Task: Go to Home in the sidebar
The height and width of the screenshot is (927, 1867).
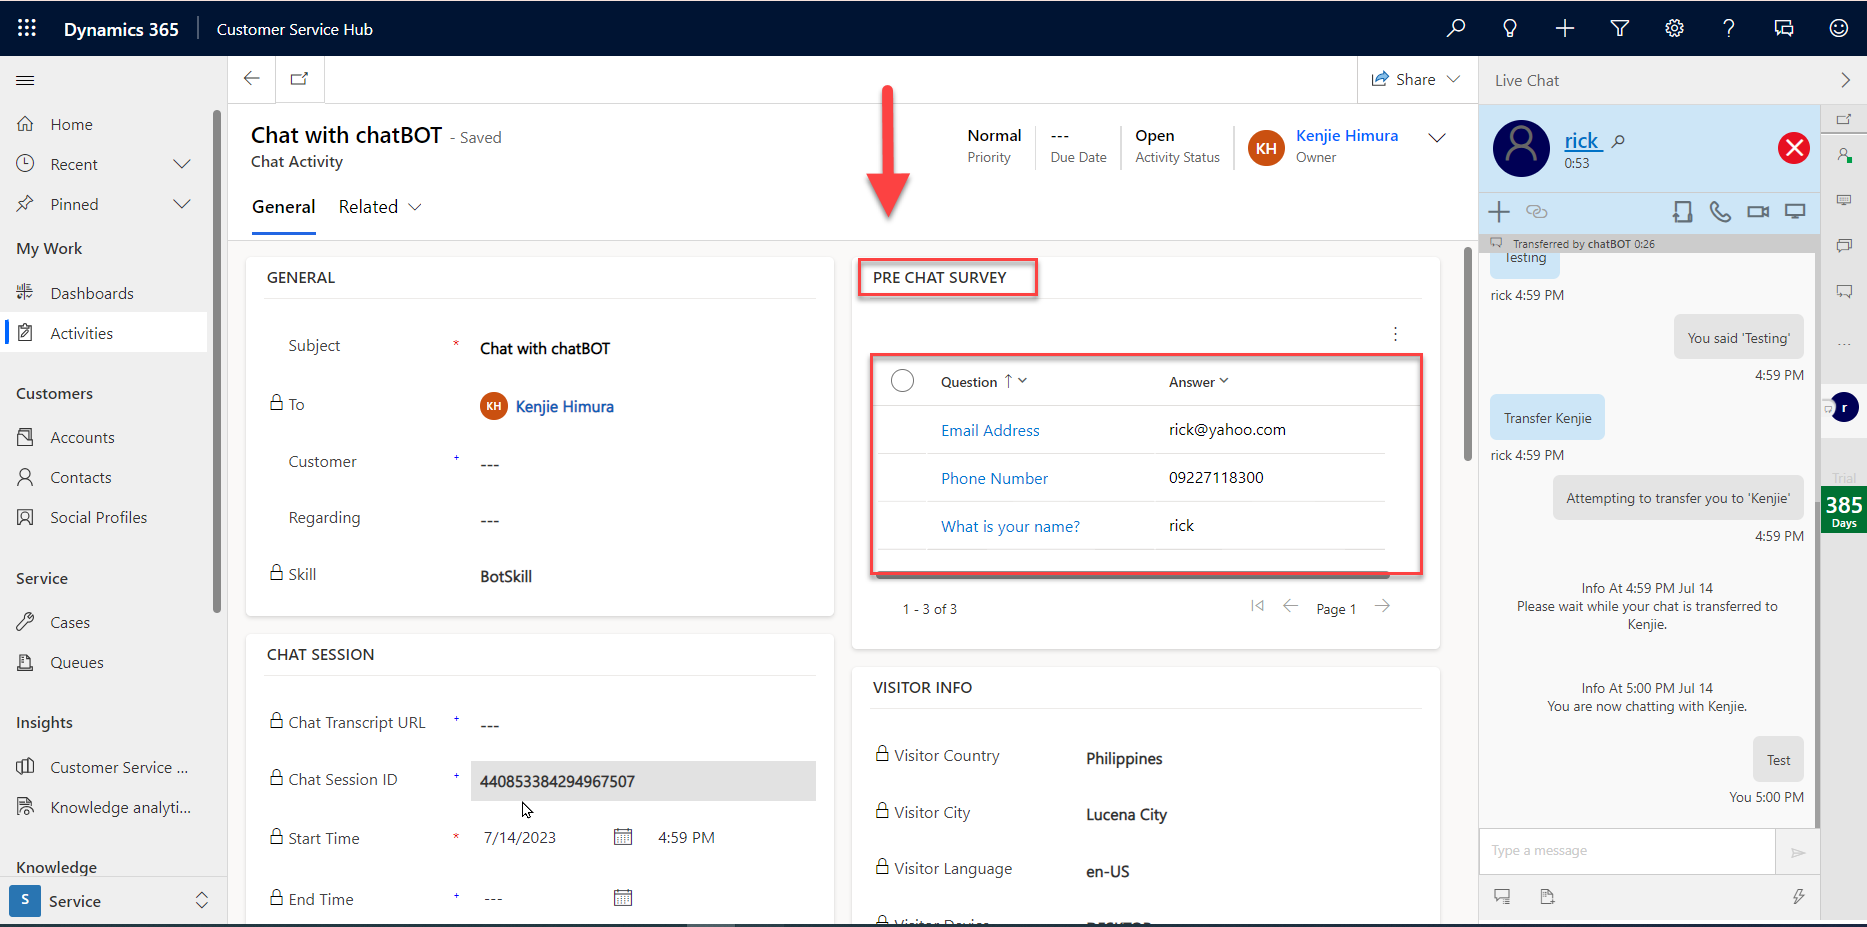Action: [71, 124]
